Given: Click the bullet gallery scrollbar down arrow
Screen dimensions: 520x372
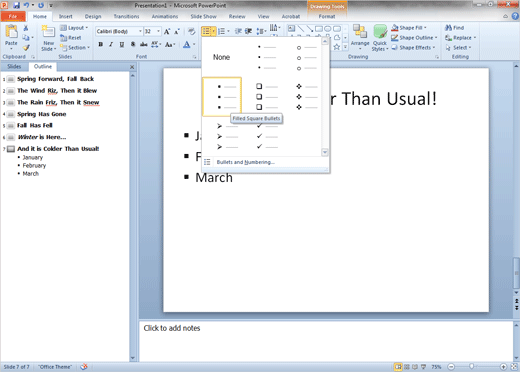Looking at the screenshot, I should (325, 152).
